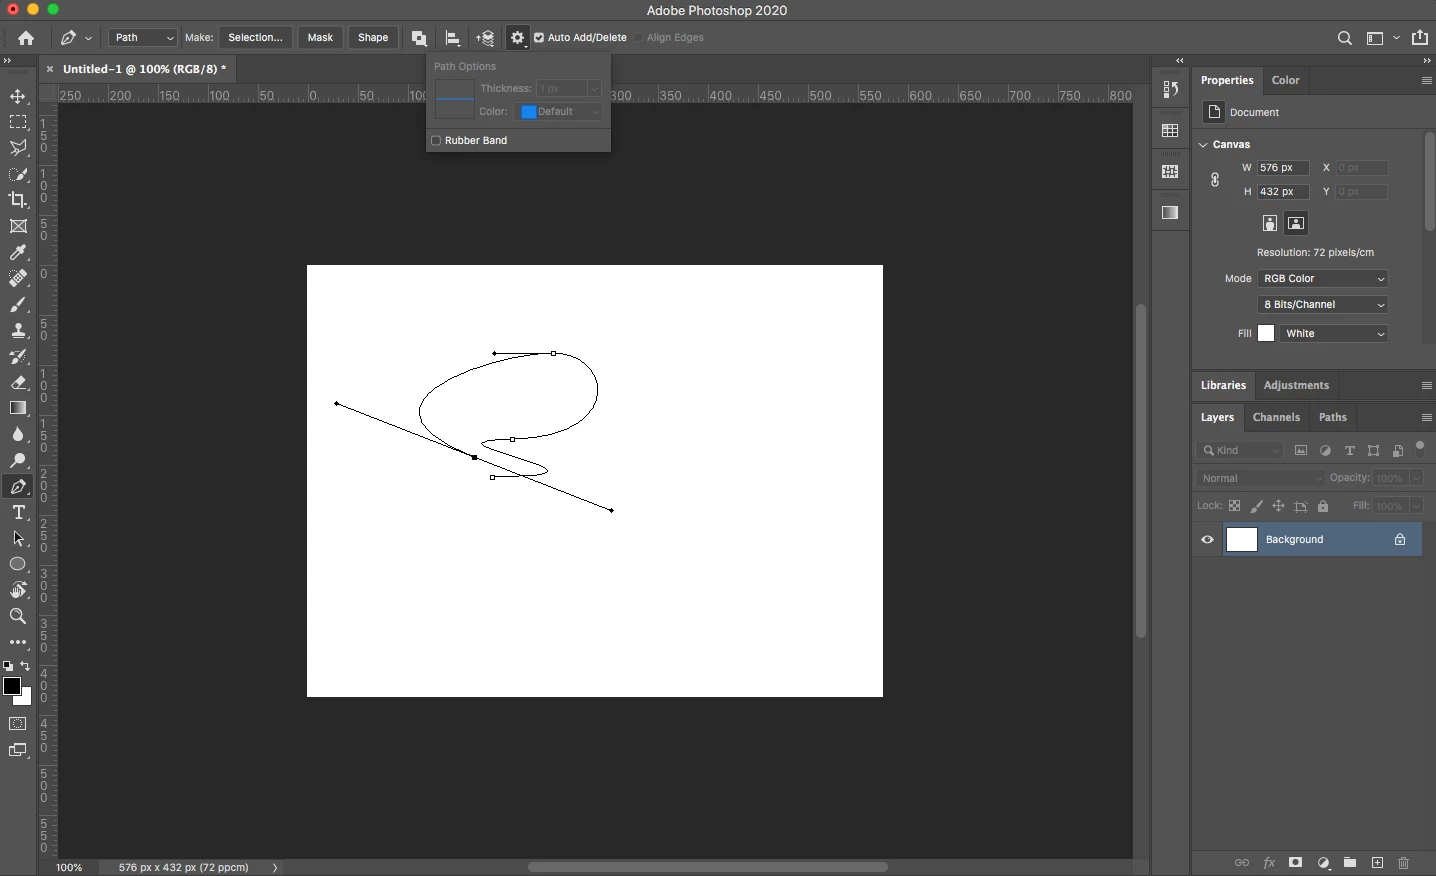Open the White fill dropdown
This screenshot has width=1436, height=876.
tap(1334, 334)
